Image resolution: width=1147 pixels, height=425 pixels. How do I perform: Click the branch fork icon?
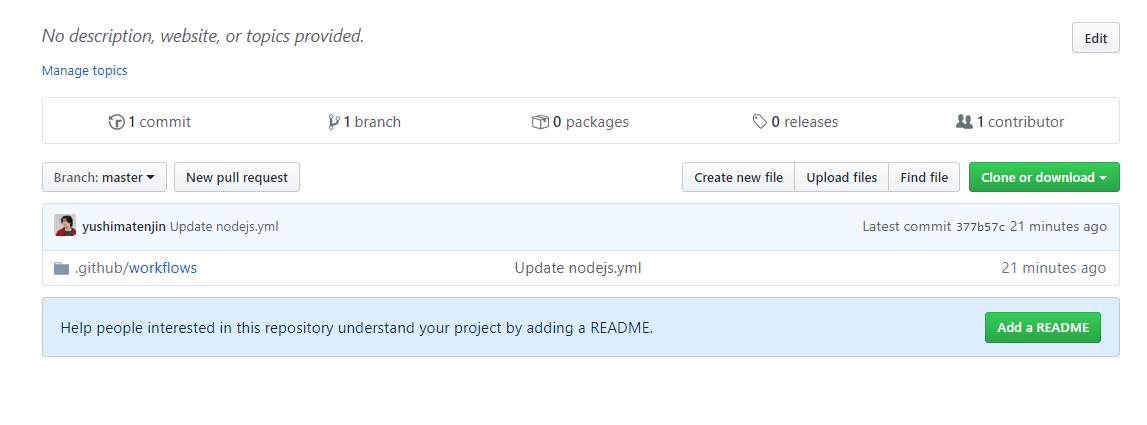point(333,122)
